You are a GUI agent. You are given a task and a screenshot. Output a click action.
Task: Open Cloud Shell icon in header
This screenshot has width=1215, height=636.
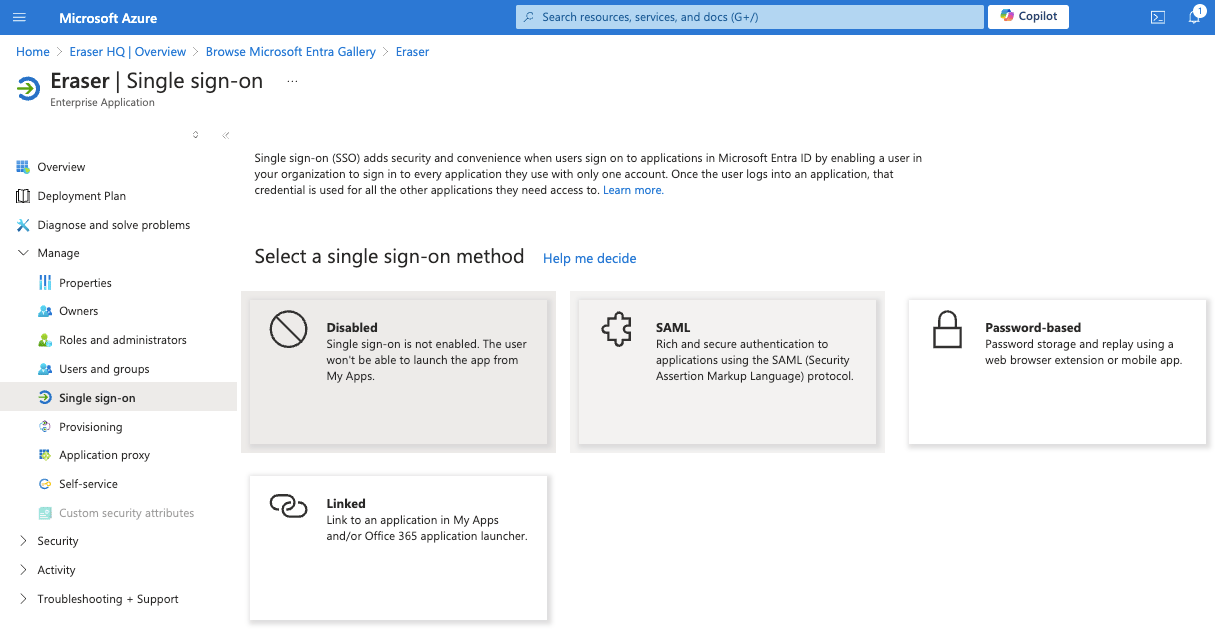[x=1158, y=17]
